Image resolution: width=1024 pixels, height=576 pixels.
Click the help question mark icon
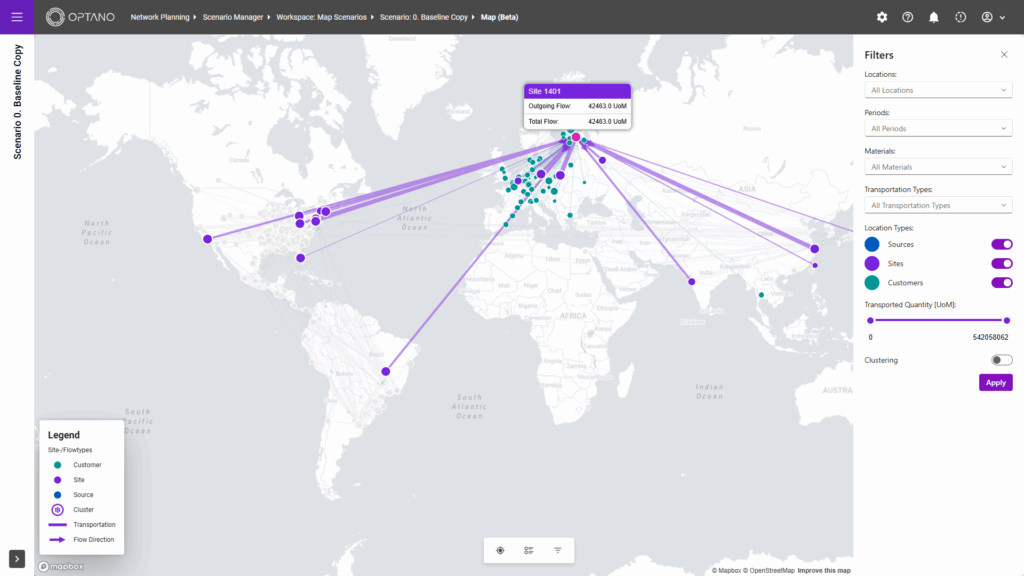click(907, 17)
